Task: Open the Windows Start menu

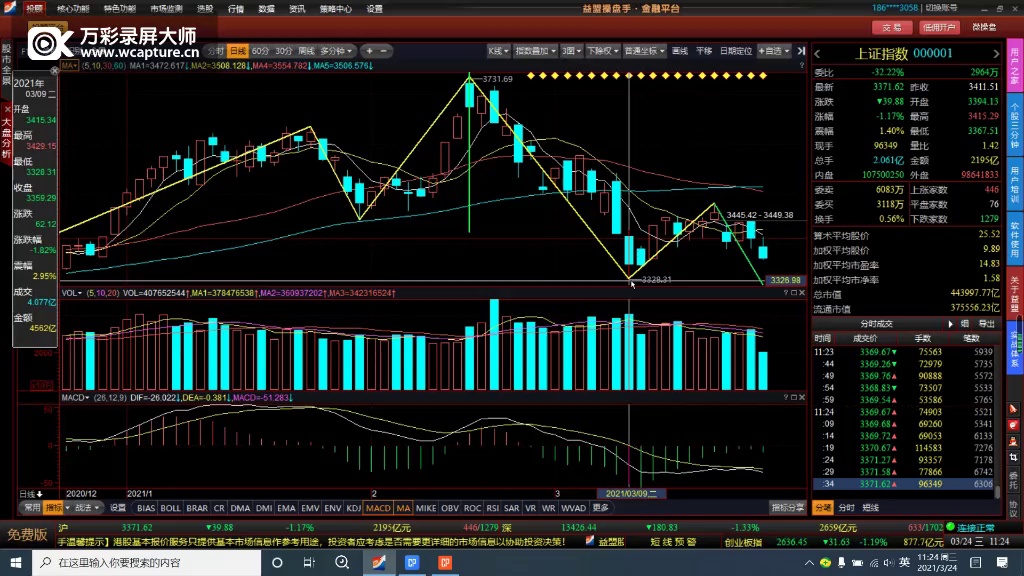Action: point(16,563)
